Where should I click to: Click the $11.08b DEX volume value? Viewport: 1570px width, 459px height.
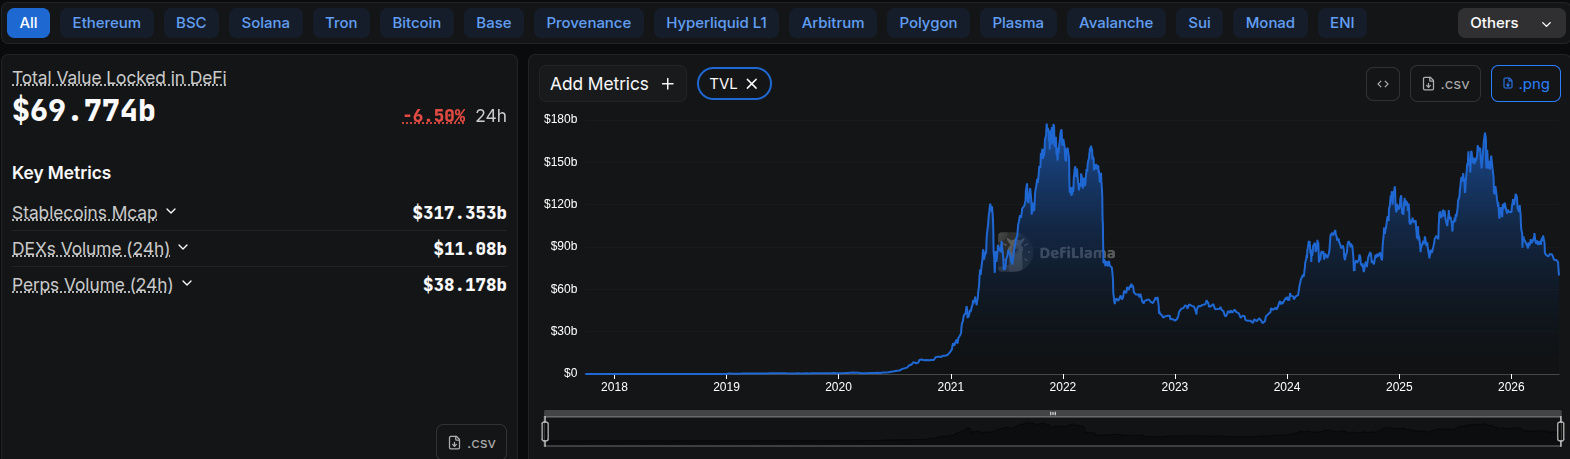(470, 249)
